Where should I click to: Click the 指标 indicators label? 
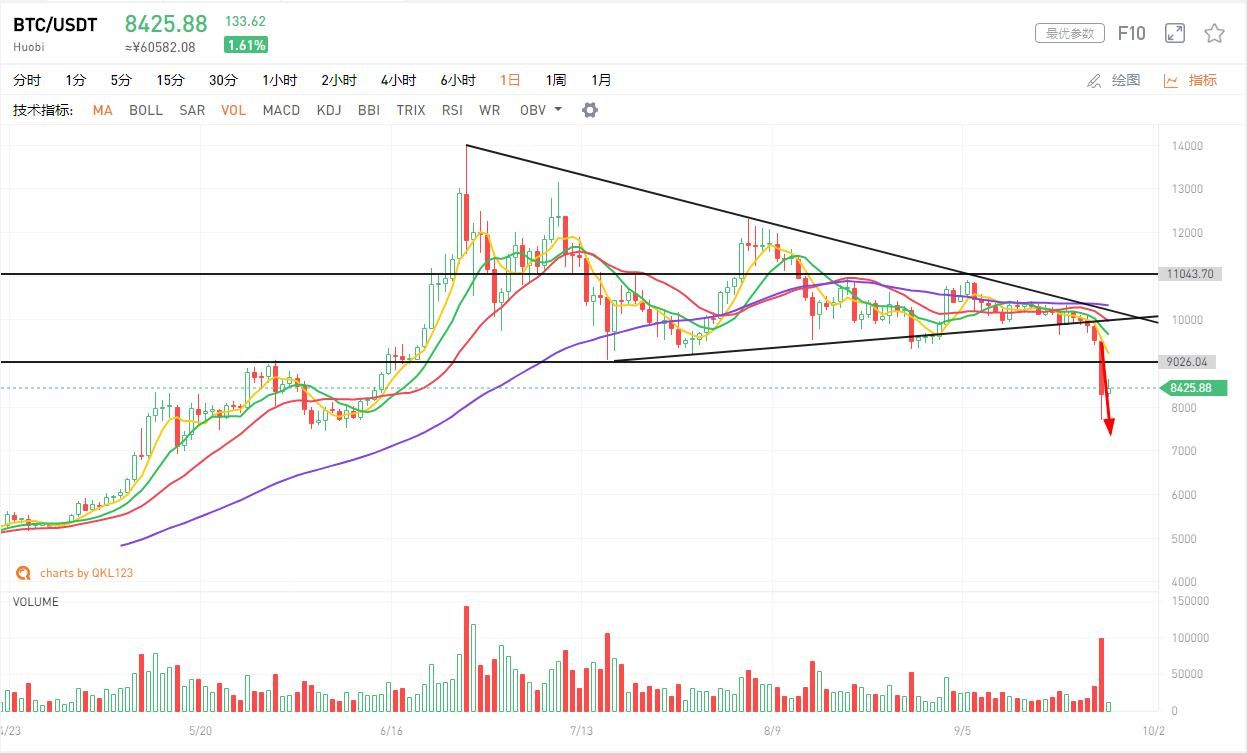tap(1203, 80)
